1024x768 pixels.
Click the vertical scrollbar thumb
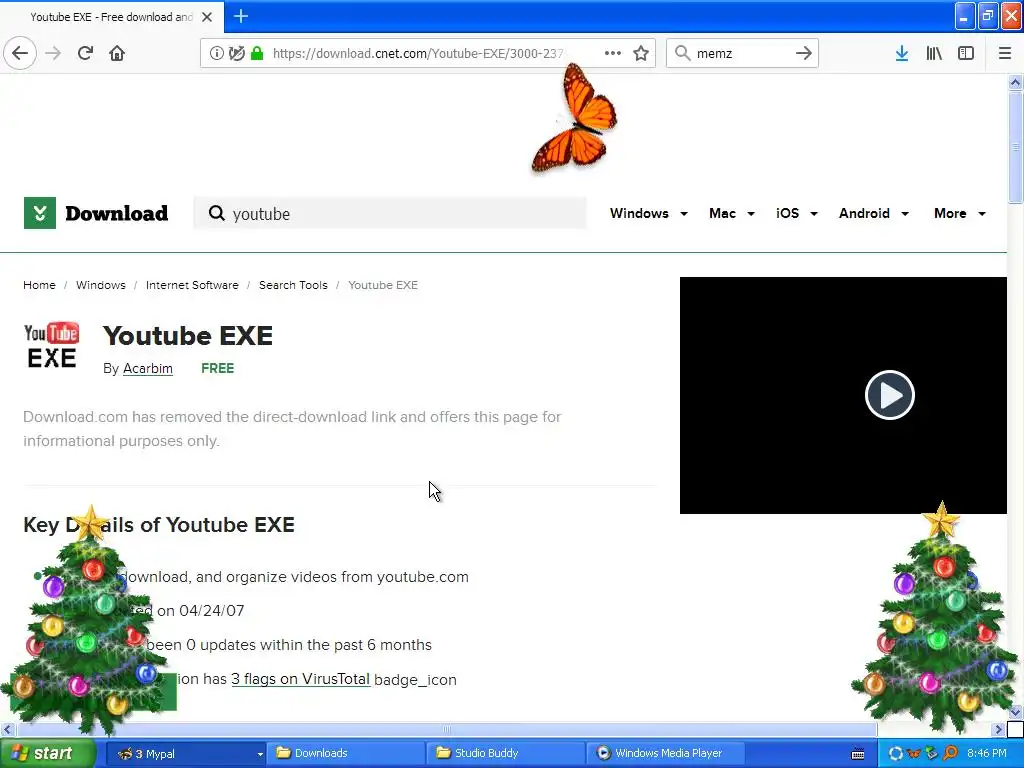[x=1016, y=148]
